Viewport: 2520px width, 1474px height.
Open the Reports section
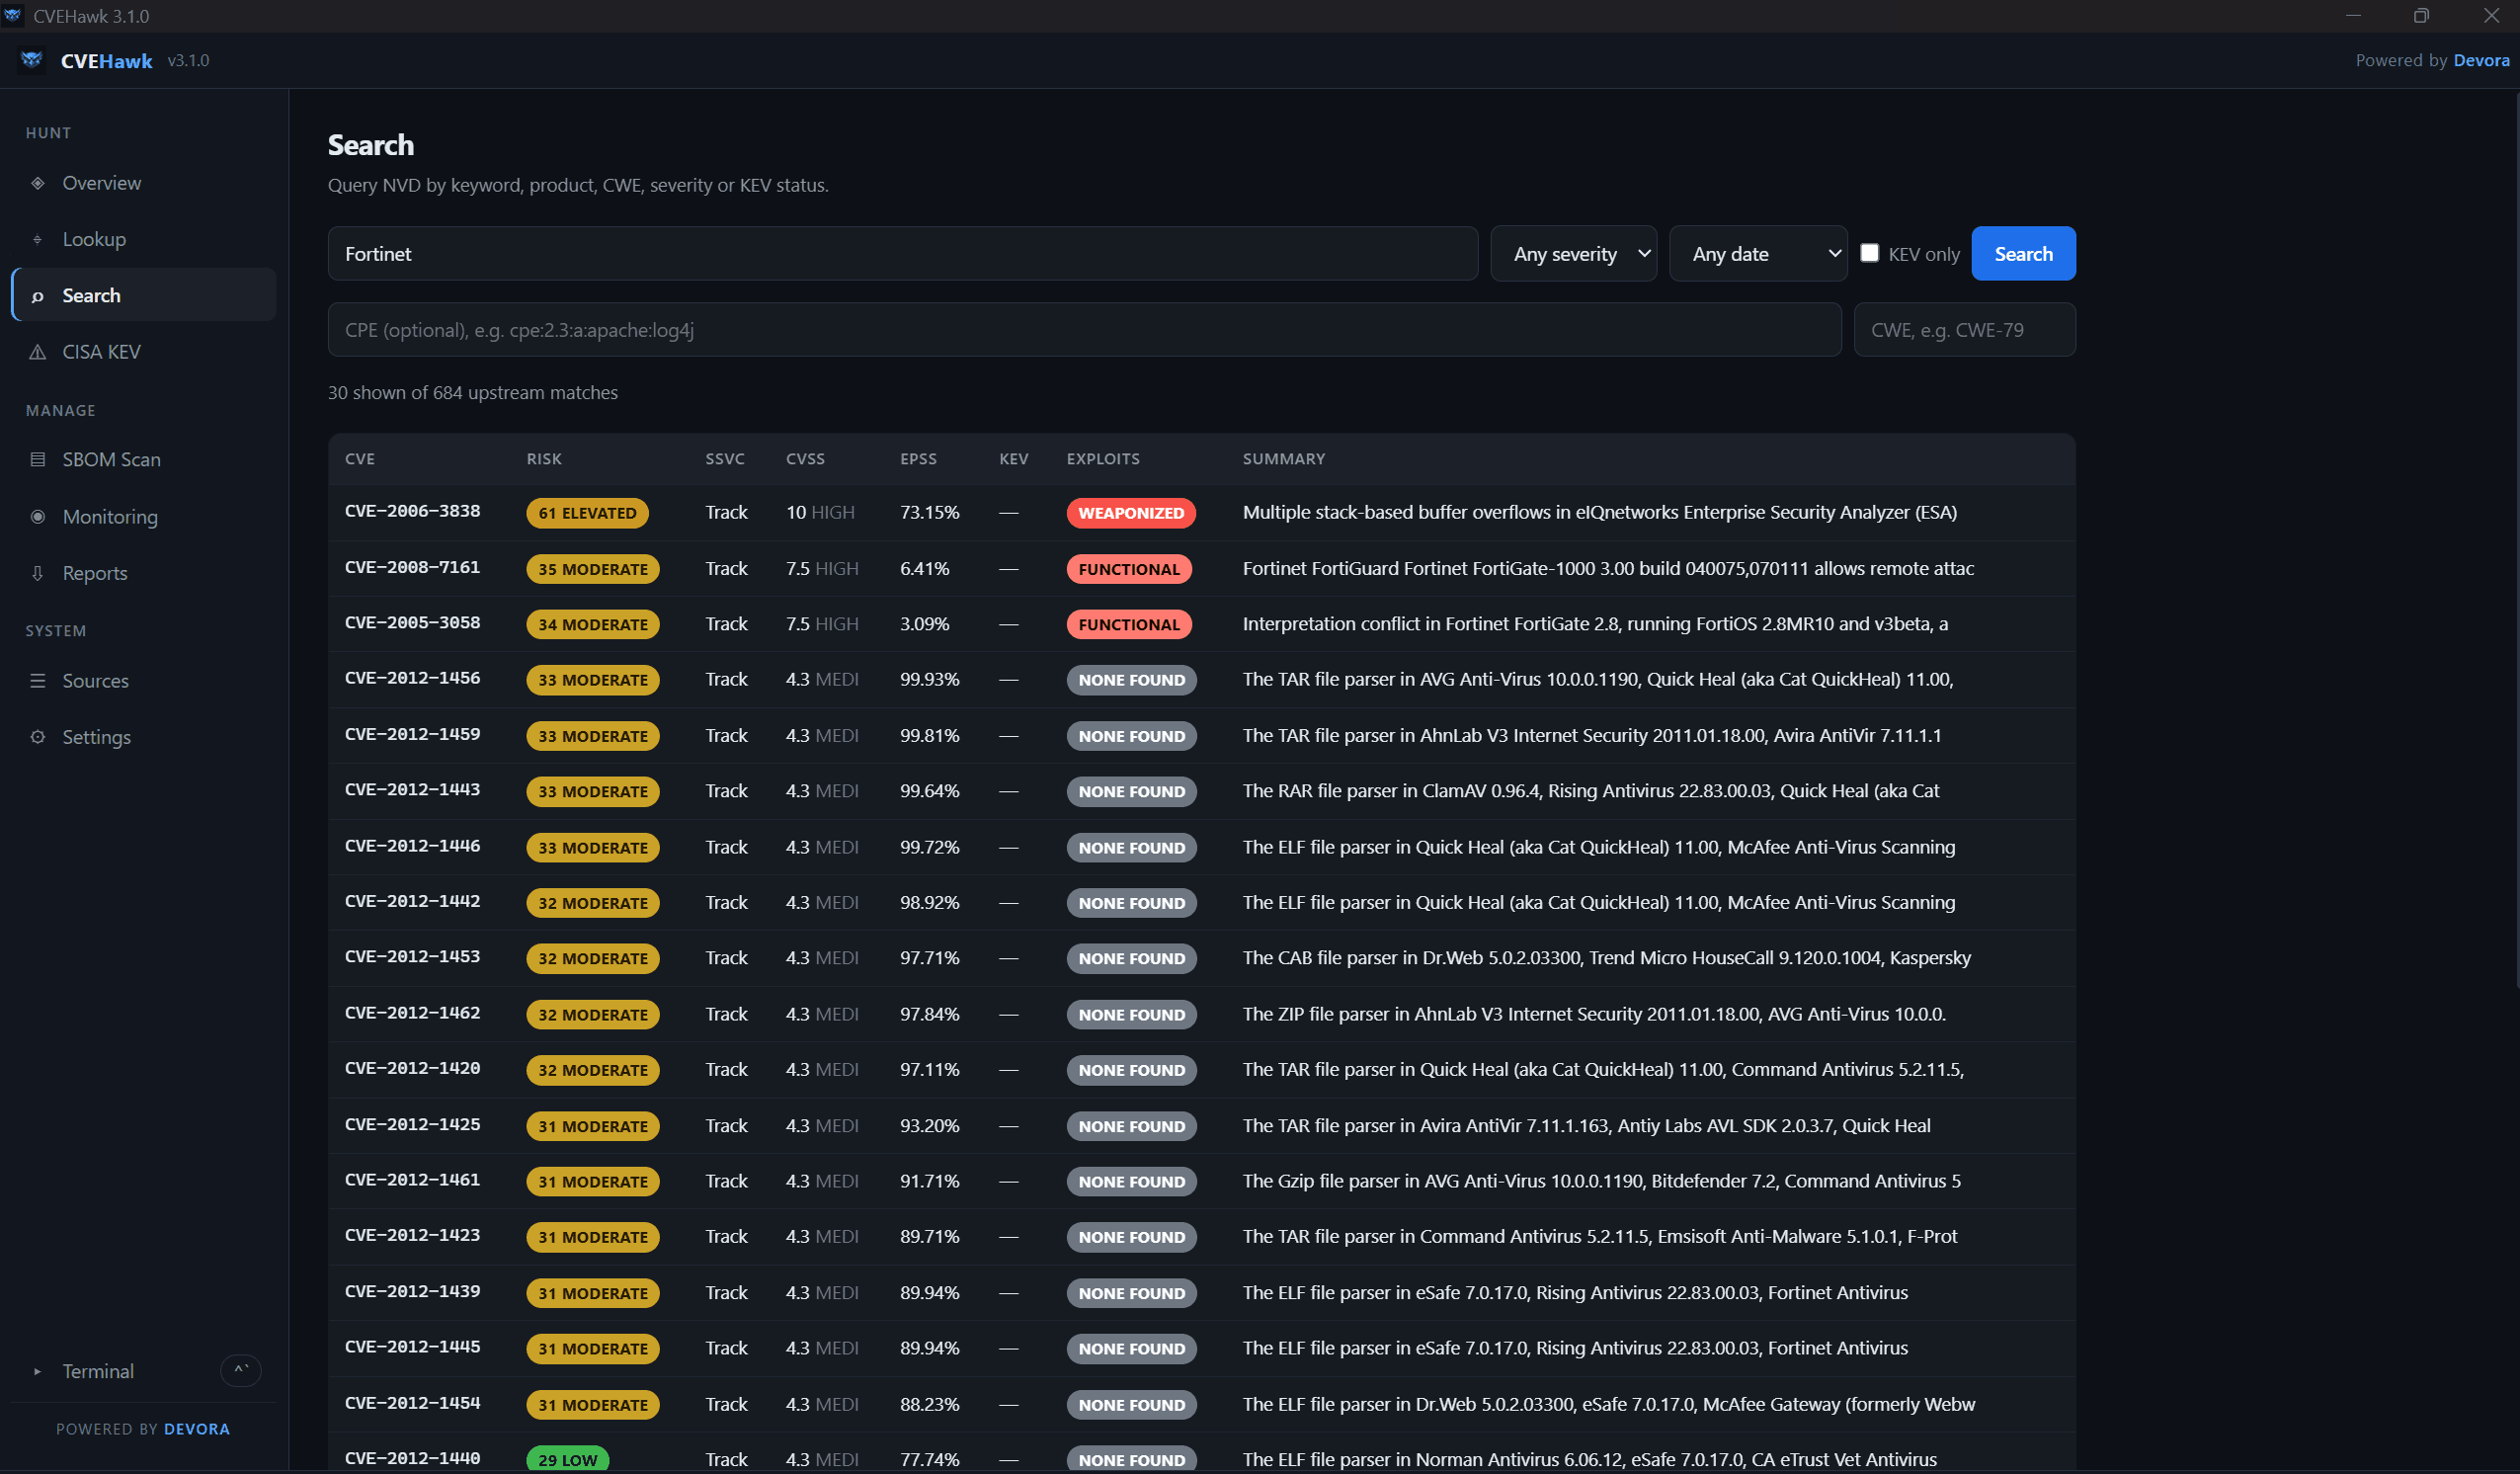(x=144, y=573)
